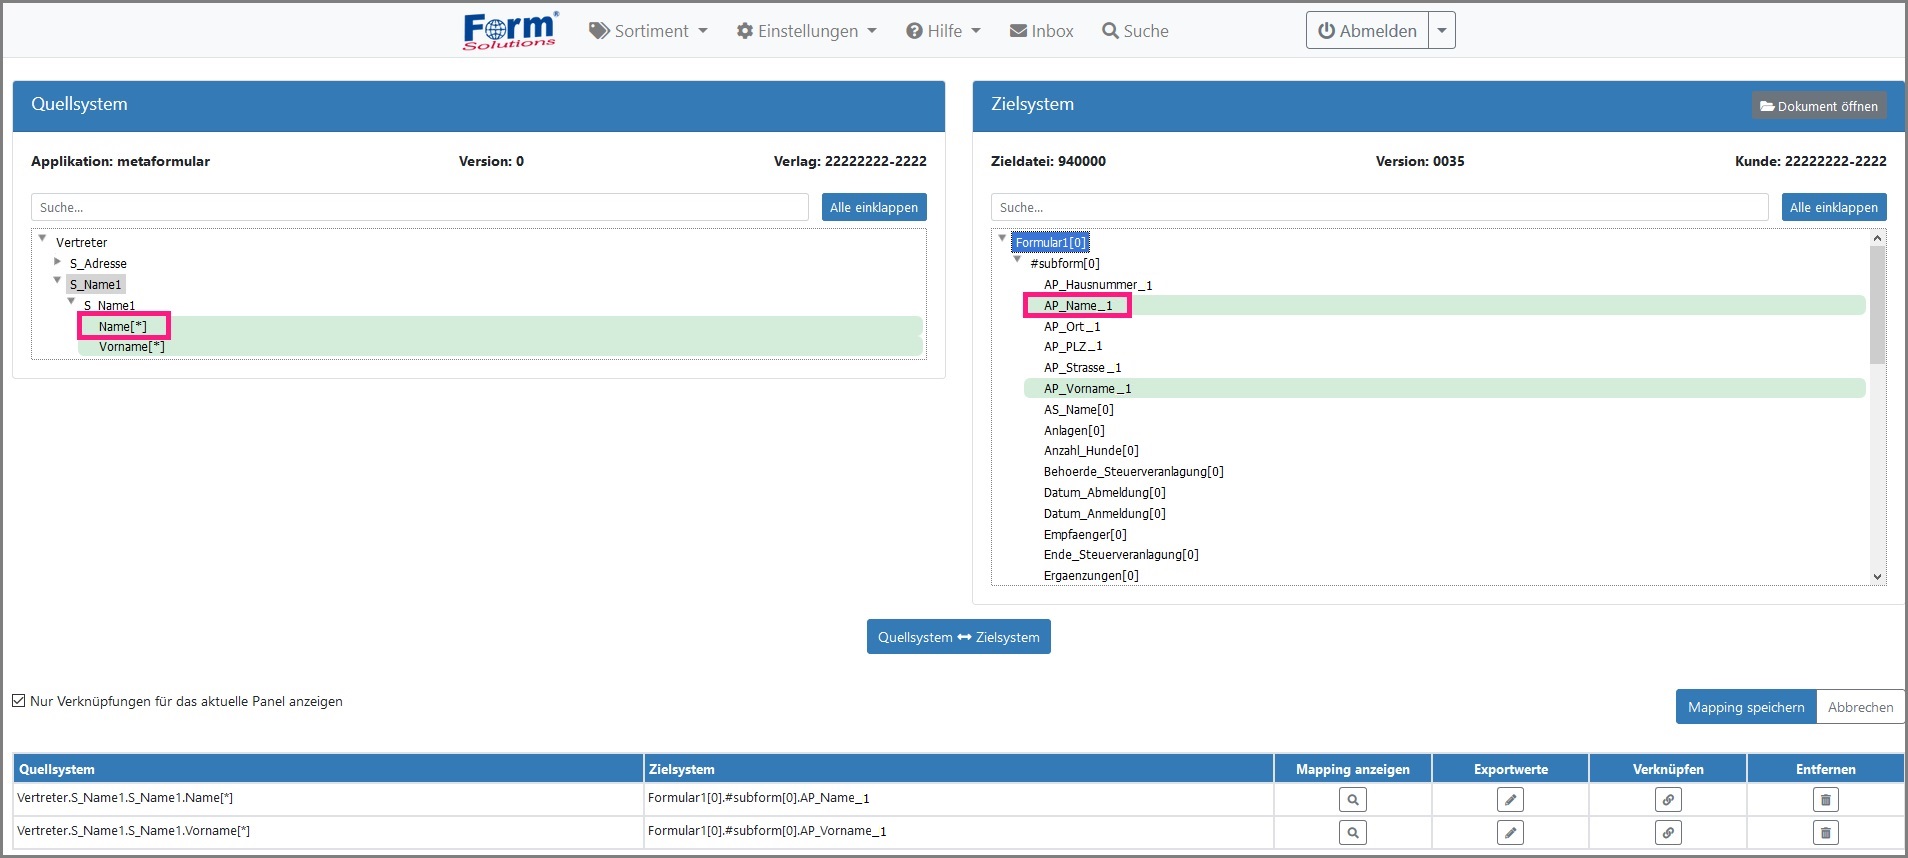
Task: Collapse the Formular1[0] node arrow
Action: point(1002,238)
